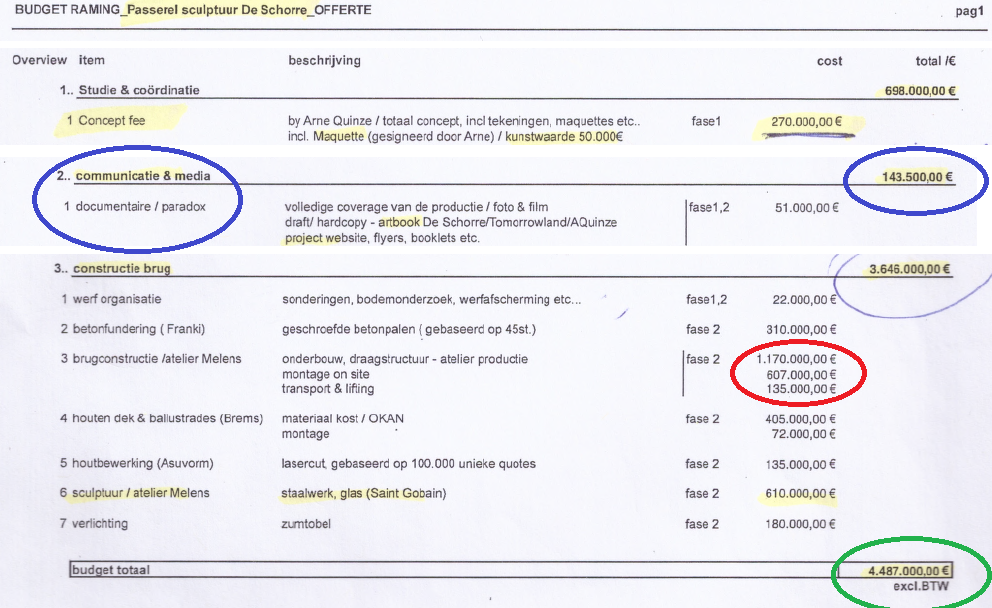Select the houtbewerking (Asuvorm) item
992x608 pixels.
point(142,464)
